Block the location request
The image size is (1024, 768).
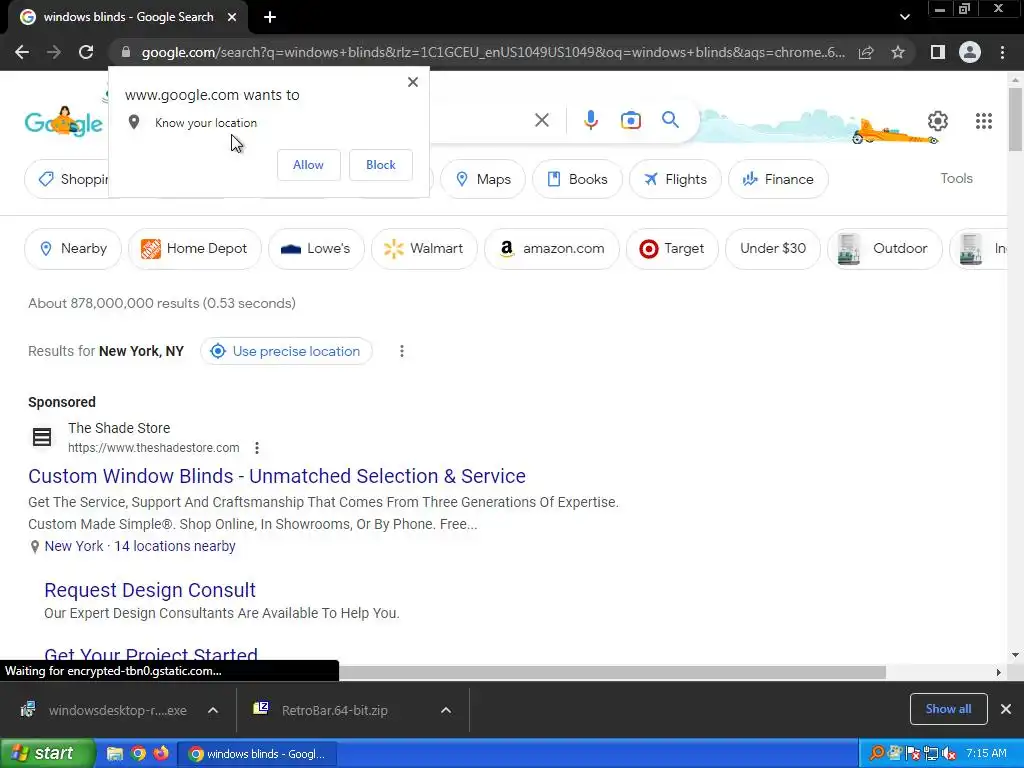point(381,165)
